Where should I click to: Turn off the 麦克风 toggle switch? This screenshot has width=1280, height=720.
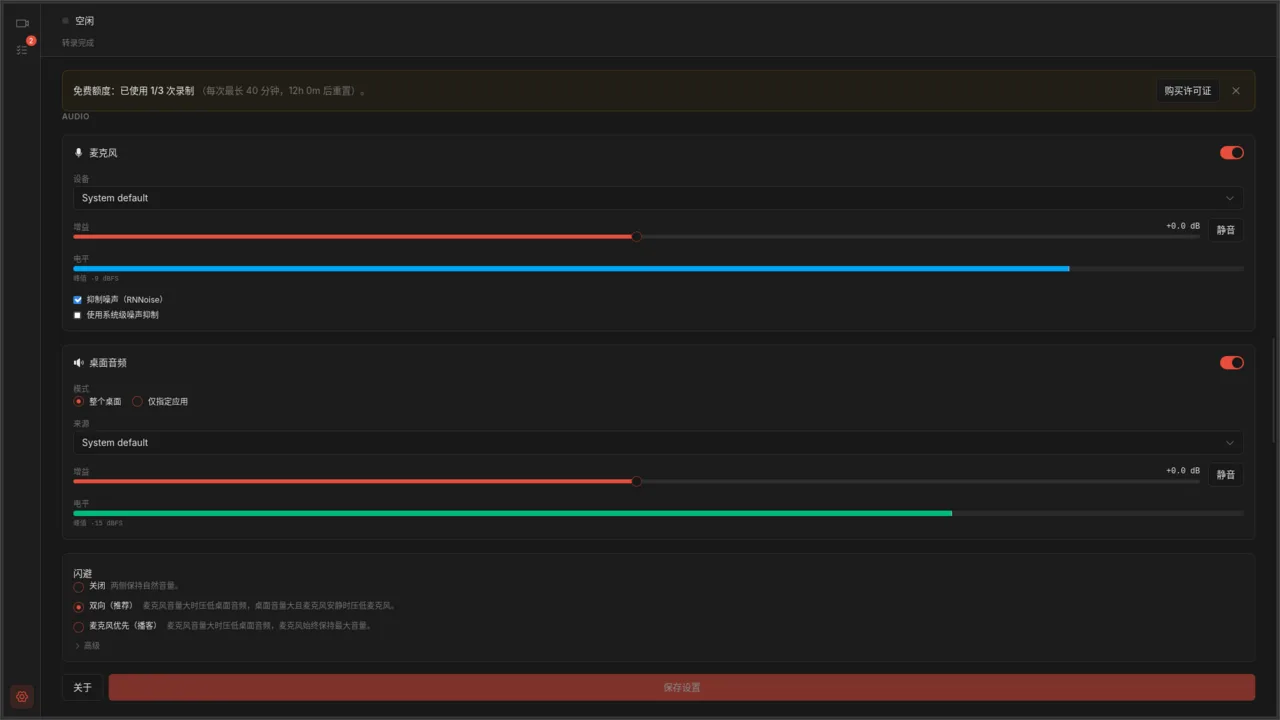1232,153
